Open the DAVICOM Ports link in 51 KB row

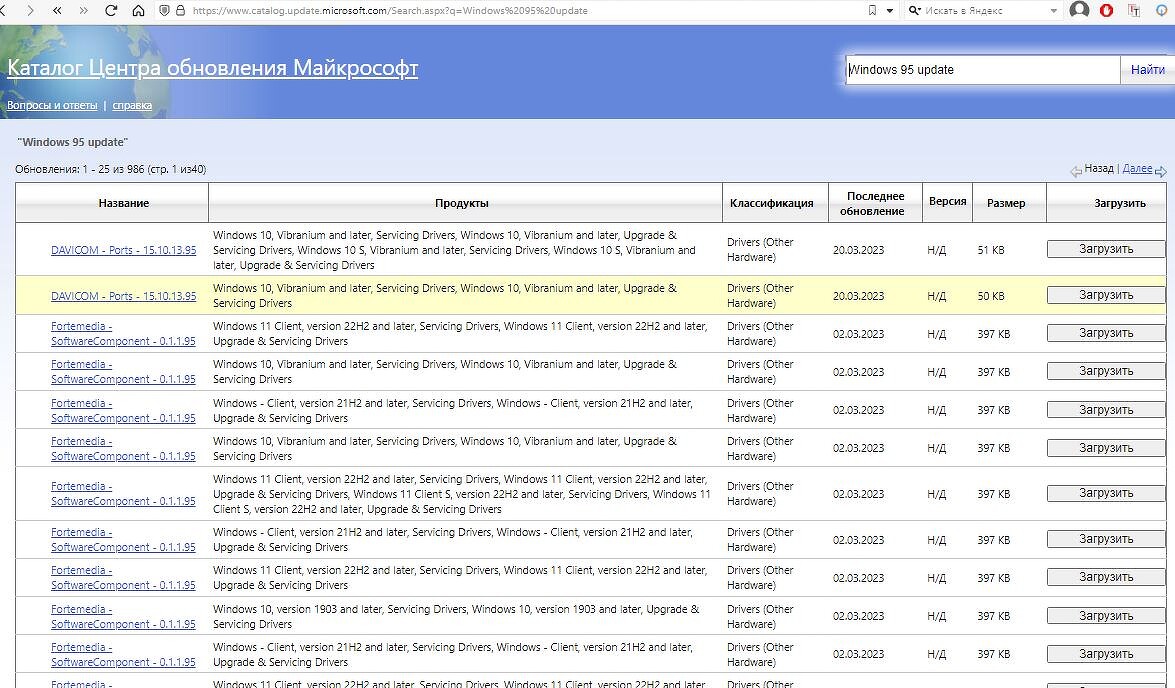pyautogui.click(x=124, y=250)
